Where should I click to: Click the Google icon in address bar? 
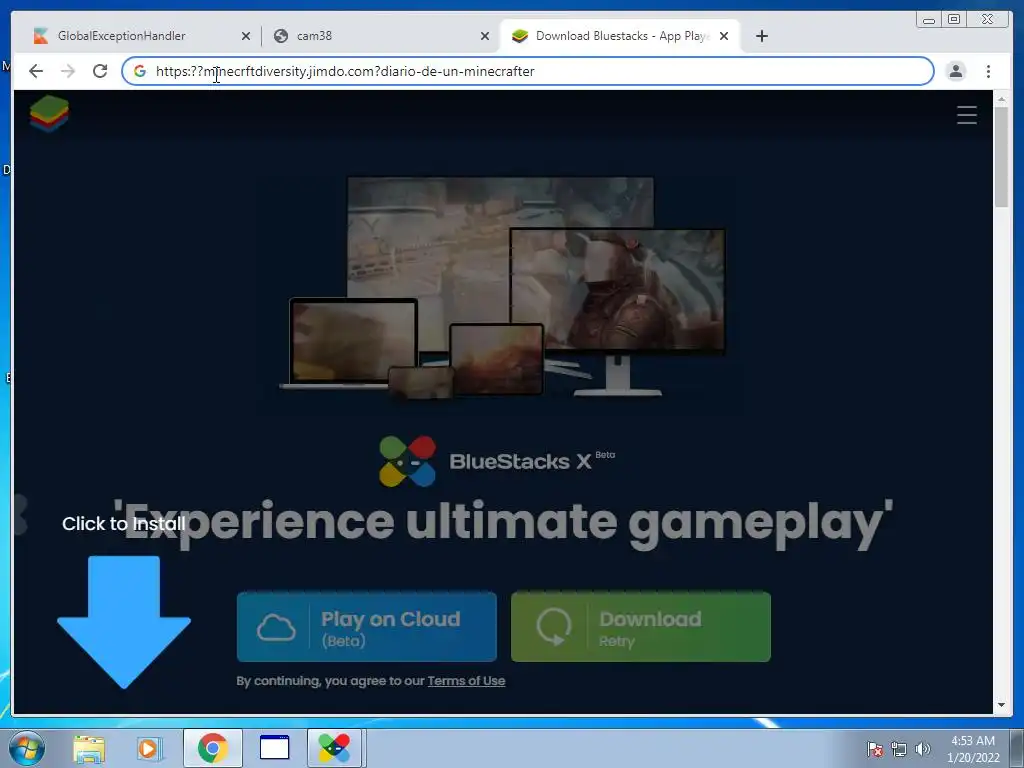click(x=140, y=71)
